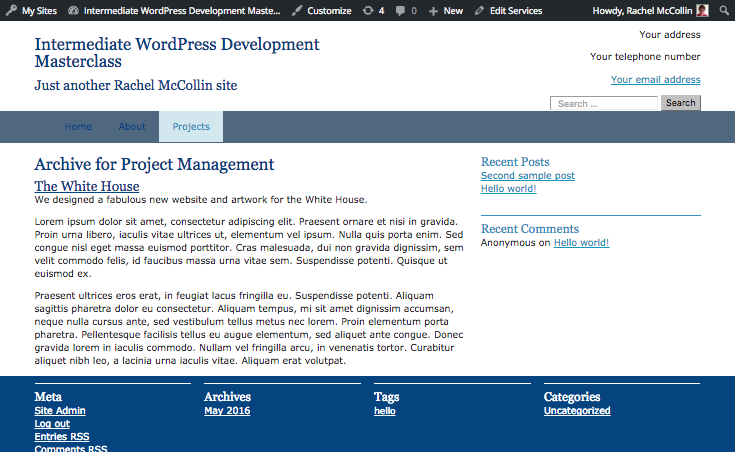Click the Customize paintbrush icon
This screenshot has width=735, height=452.
coord(297,10)
